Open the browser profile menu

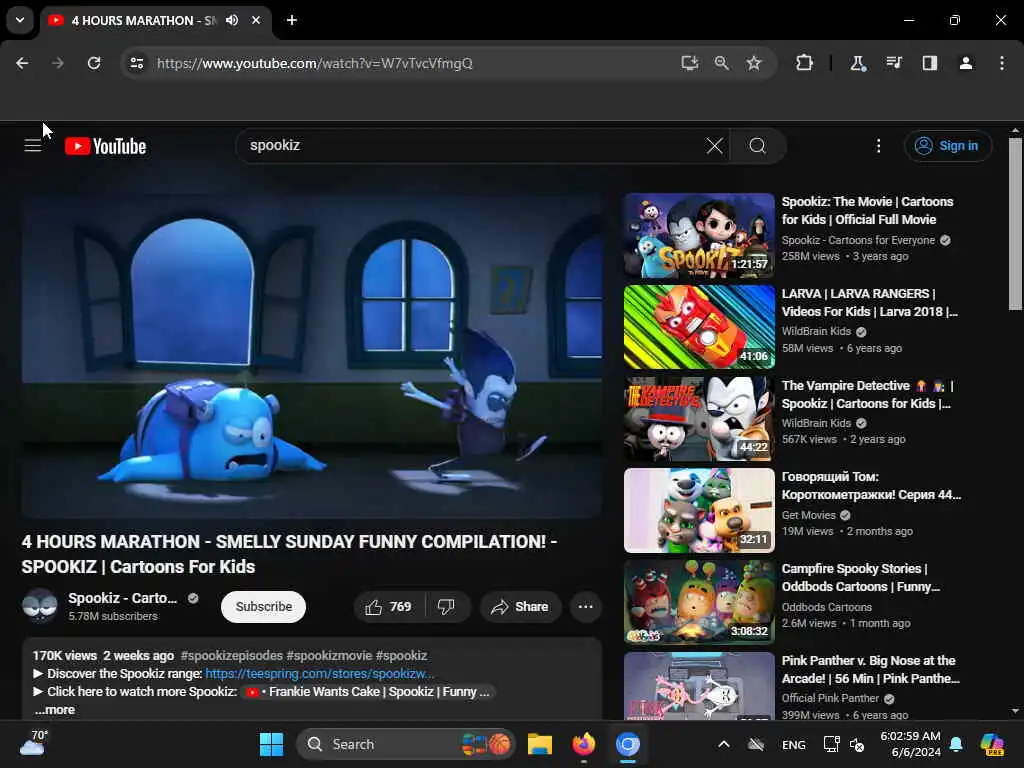click(x=966, y=63)
